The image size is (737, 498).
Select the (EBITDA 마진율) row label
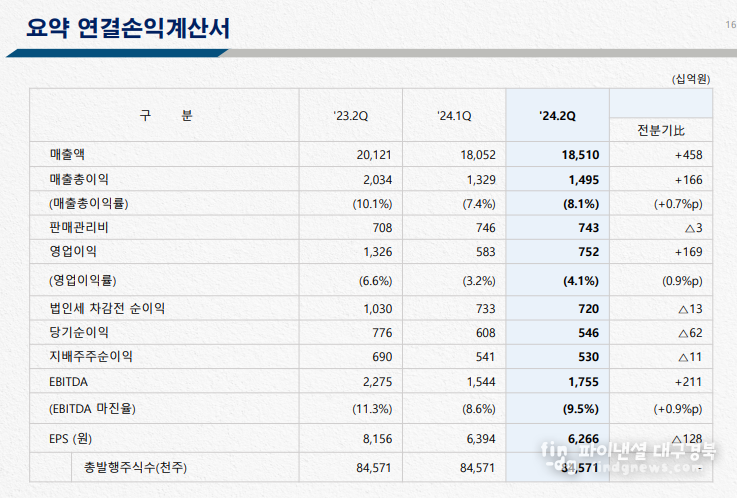click(92, 408)
